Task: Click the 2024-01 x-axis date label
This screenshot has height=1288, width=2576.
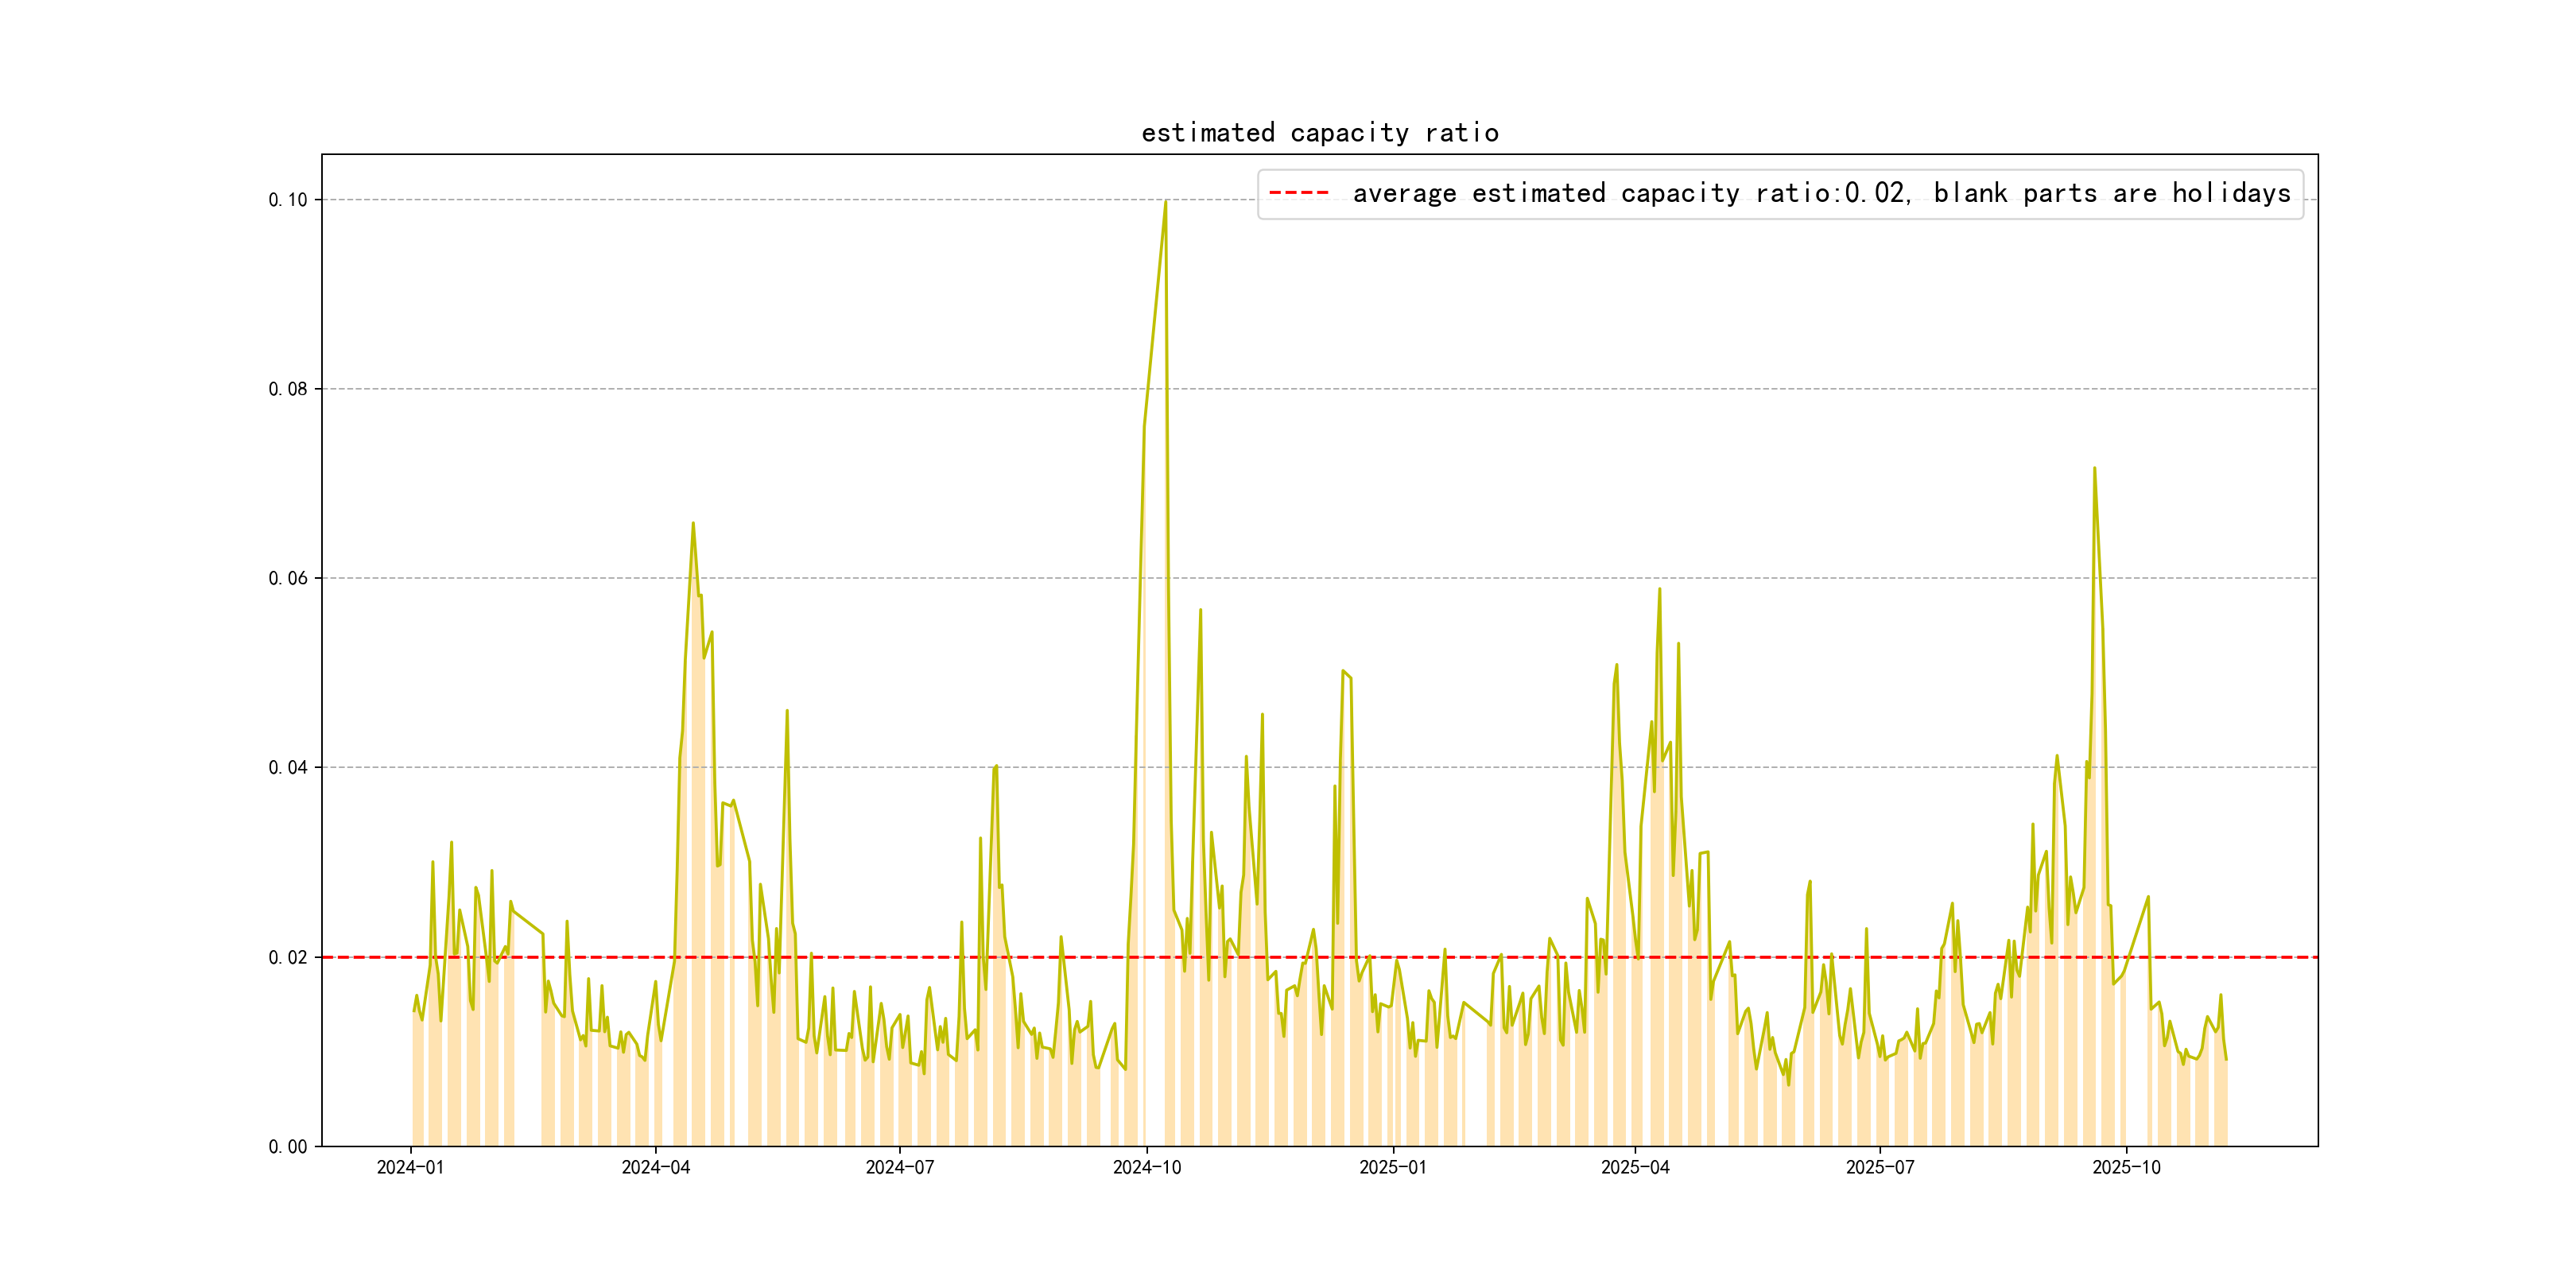Action: [410, 1168]
